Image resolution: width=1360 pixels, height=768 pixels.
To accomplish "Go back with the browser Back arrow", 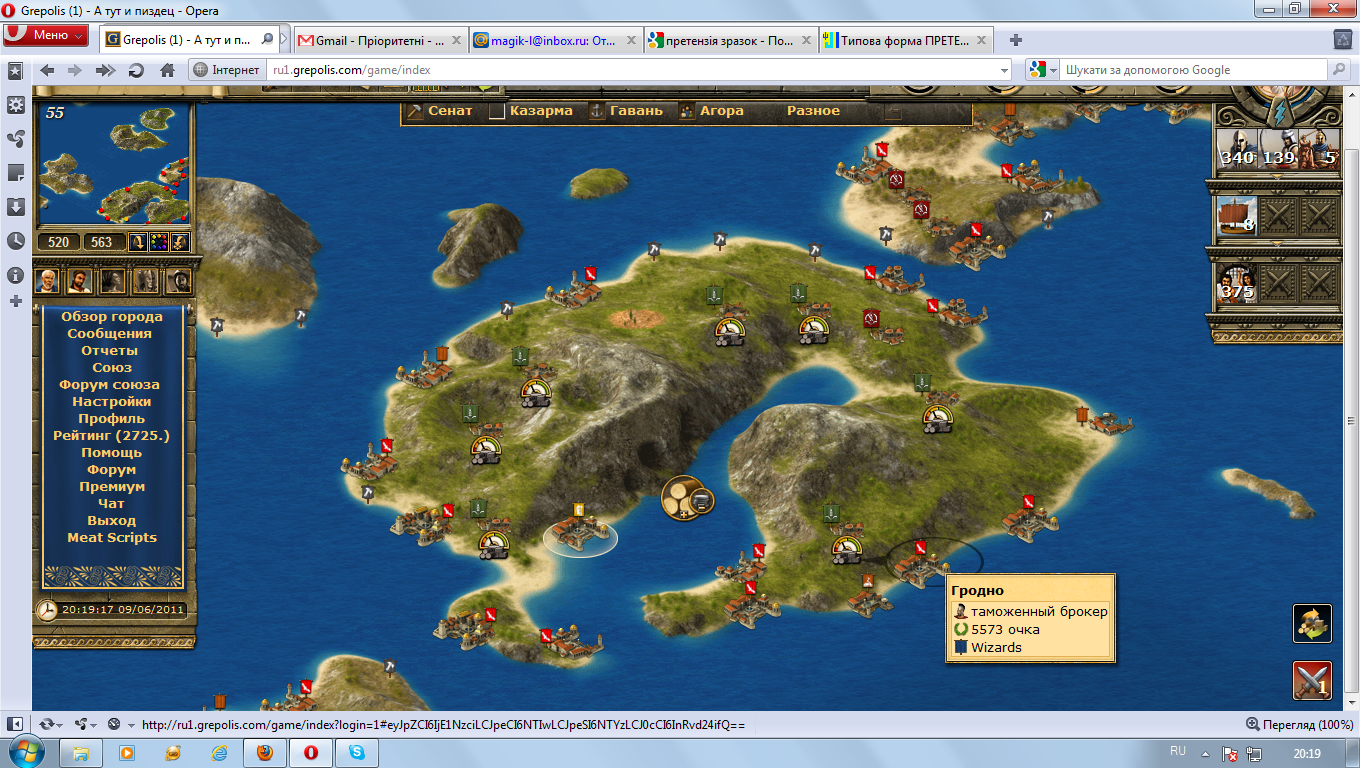I will click(47, 70).
